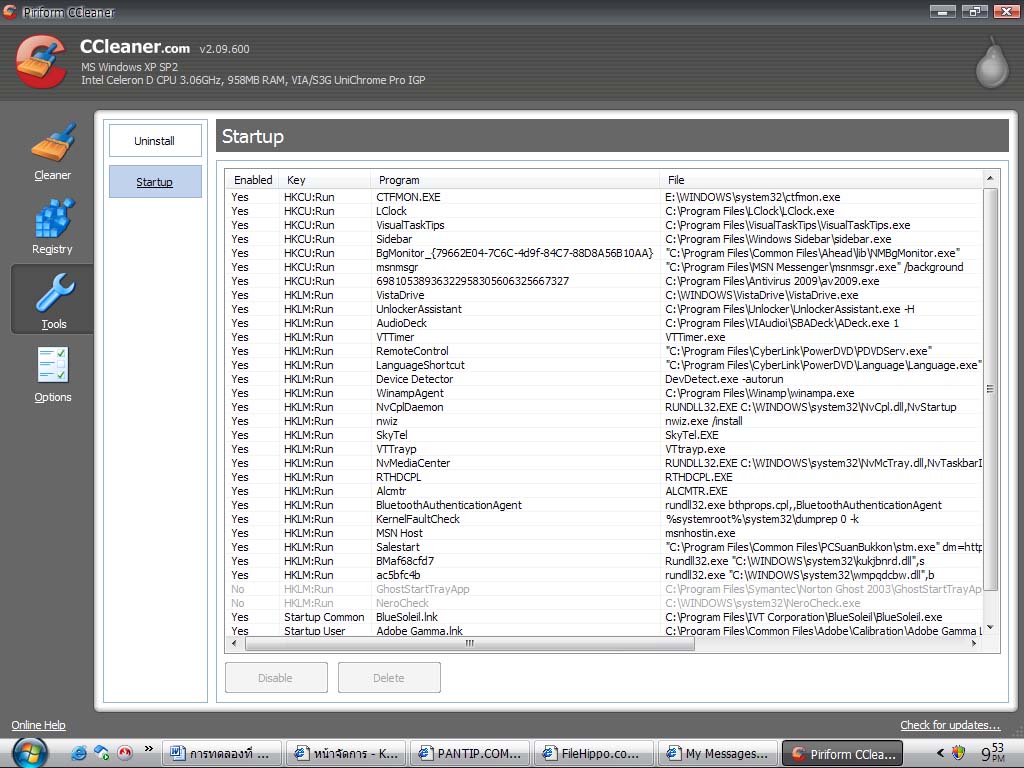Open the Word document taskbar button
The image size is (1024, 768).
click(221, 753)
